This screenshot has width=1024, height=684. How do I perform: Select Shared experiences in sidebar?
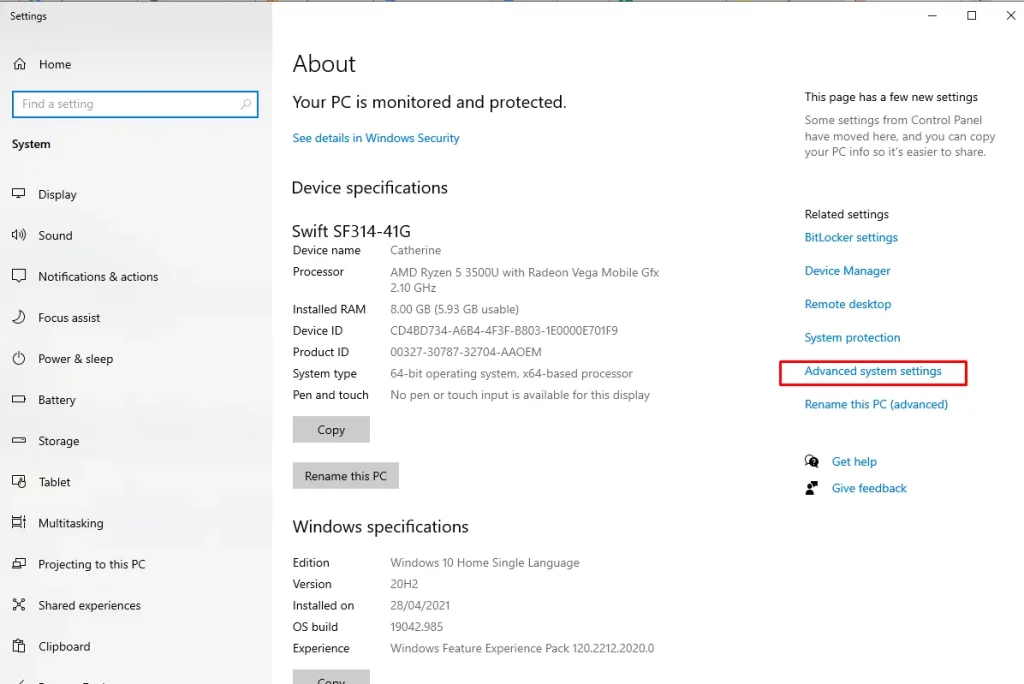(89, 605)
